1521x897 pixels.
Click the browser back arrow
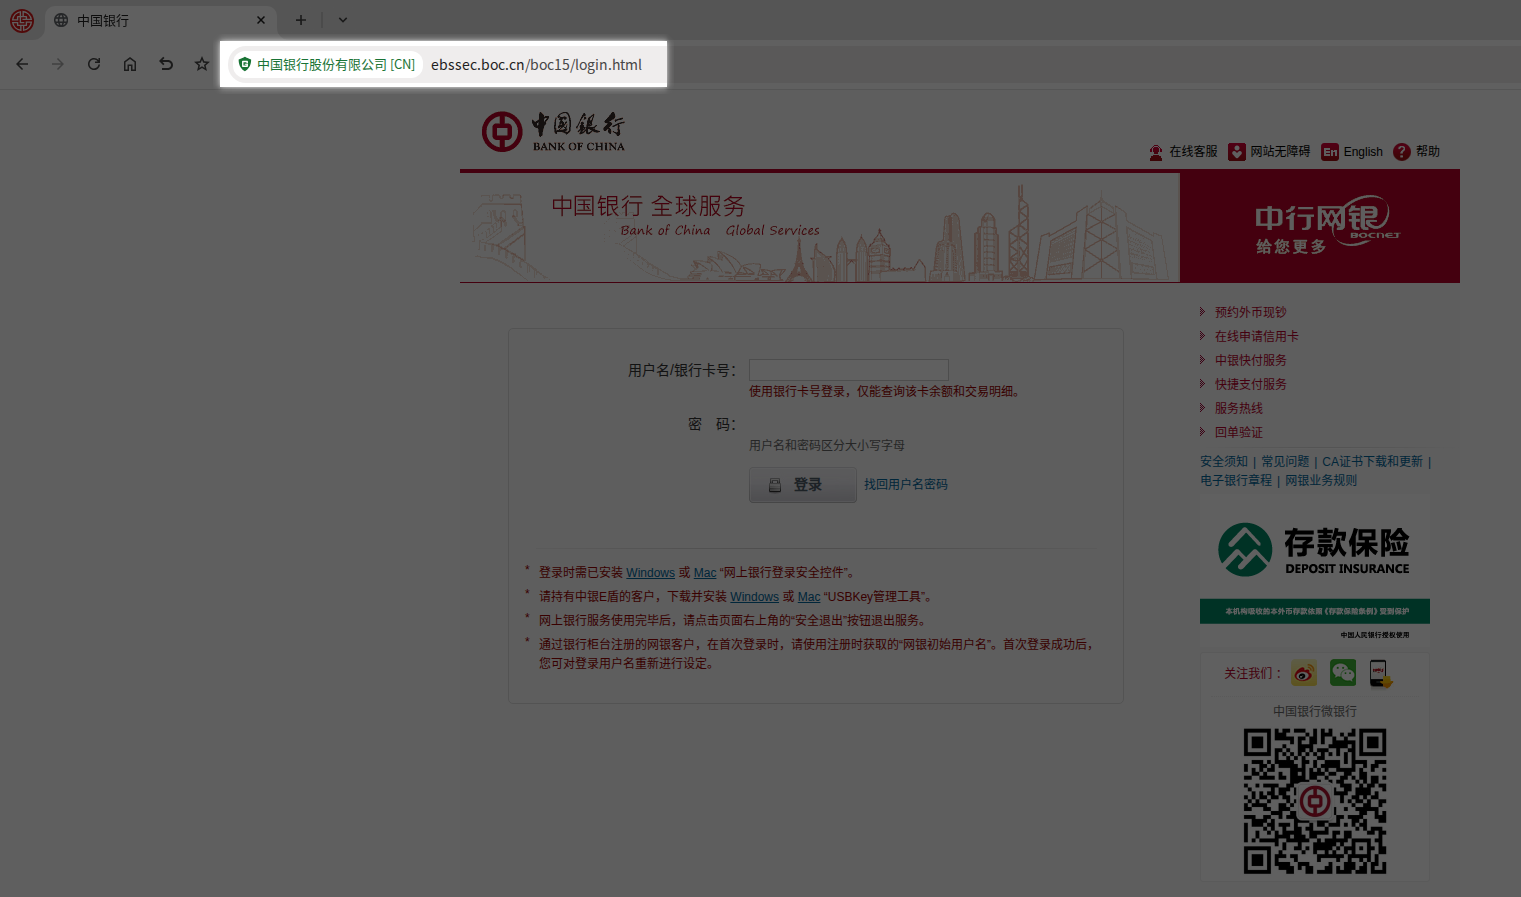click(22, 64)
